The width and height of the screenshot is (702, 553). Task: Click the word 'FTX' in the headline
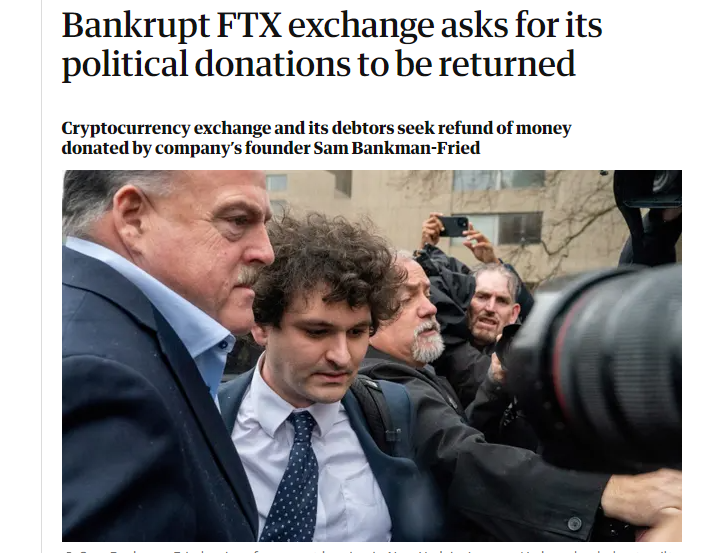pos(249,26)
